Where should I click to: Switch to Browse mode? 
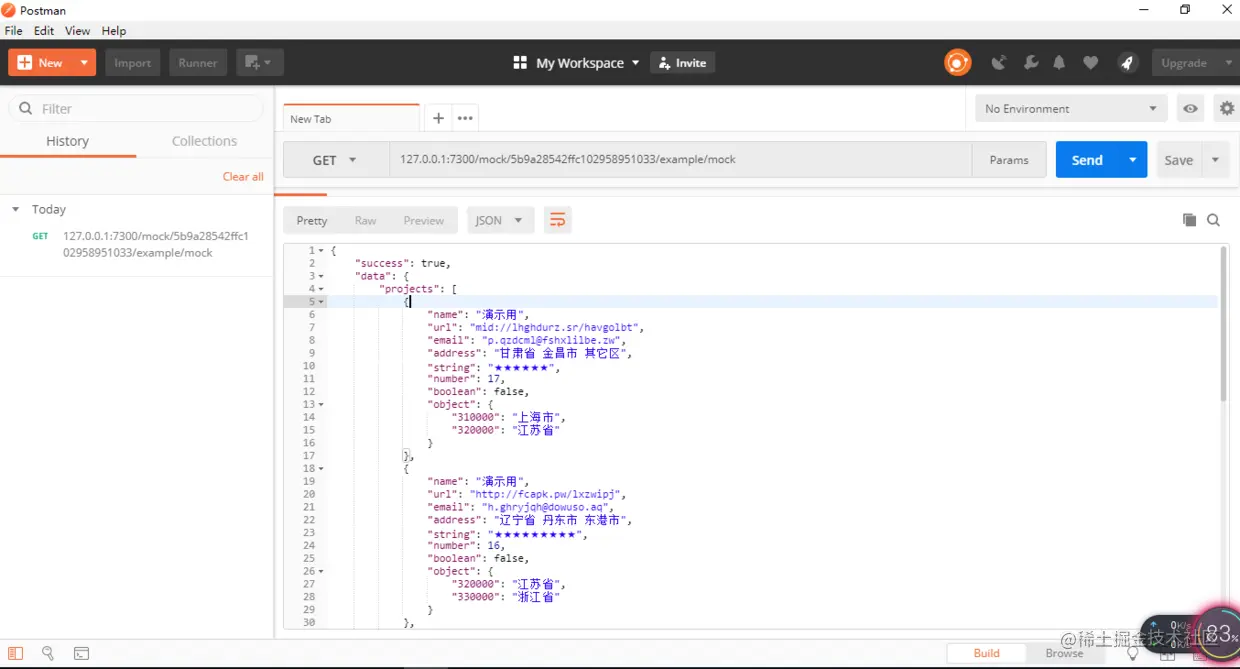click(x=1064, y=653)
